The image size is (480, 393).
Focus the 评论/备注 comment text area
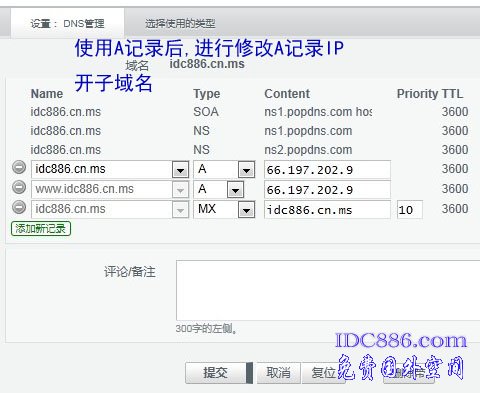[328, 290]
